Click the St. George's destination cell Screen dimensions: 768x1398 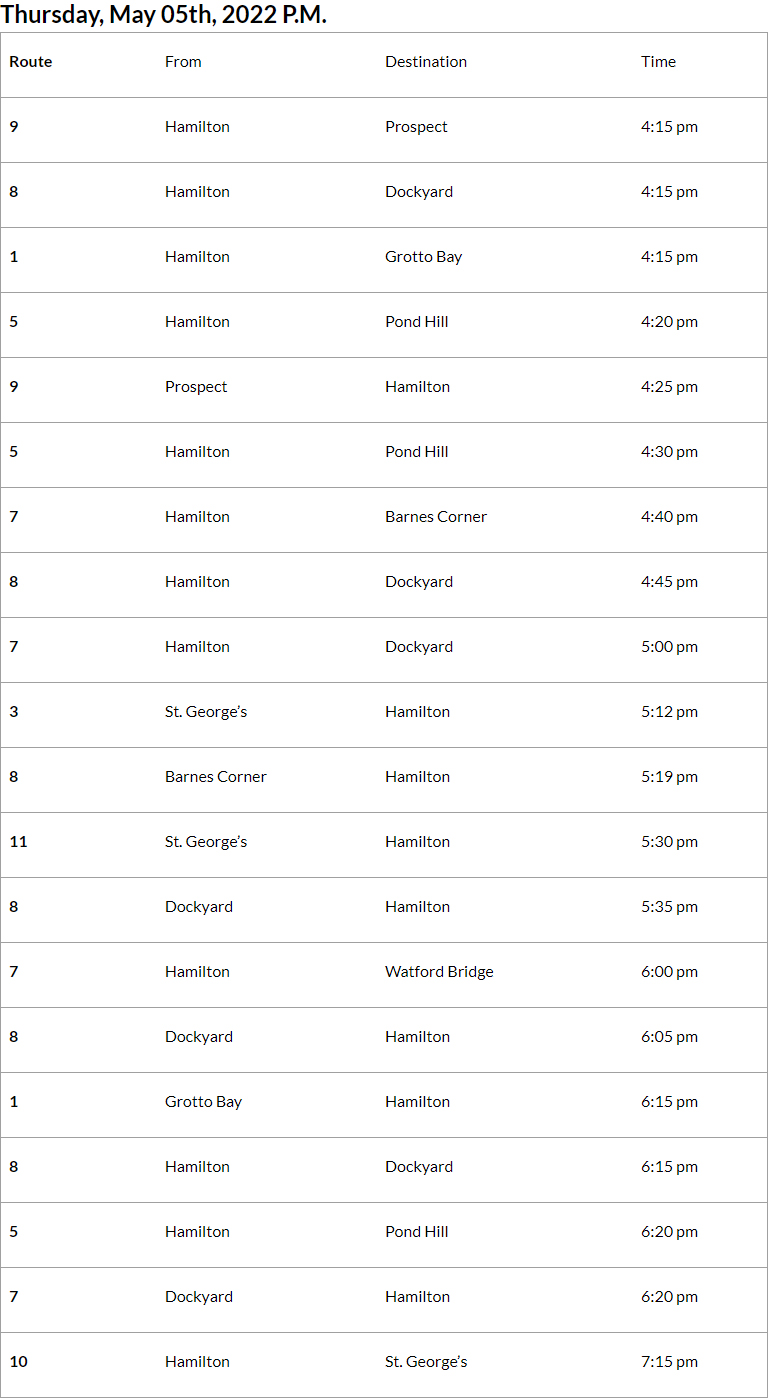426,1362
